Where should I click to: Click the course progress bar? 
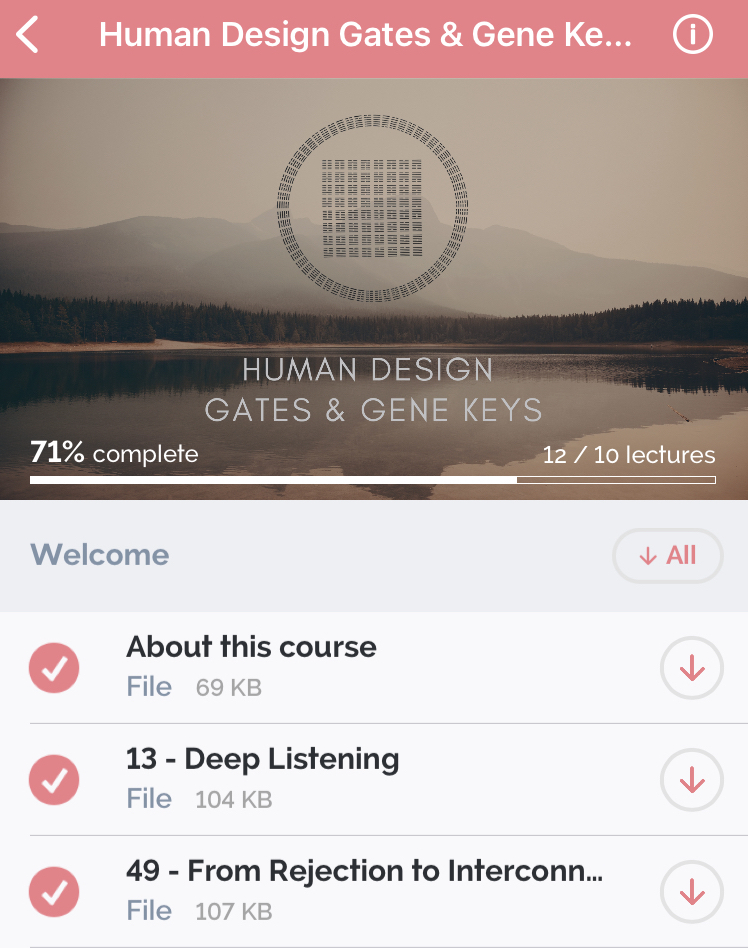pyautogui.click(x=372, y=480)
